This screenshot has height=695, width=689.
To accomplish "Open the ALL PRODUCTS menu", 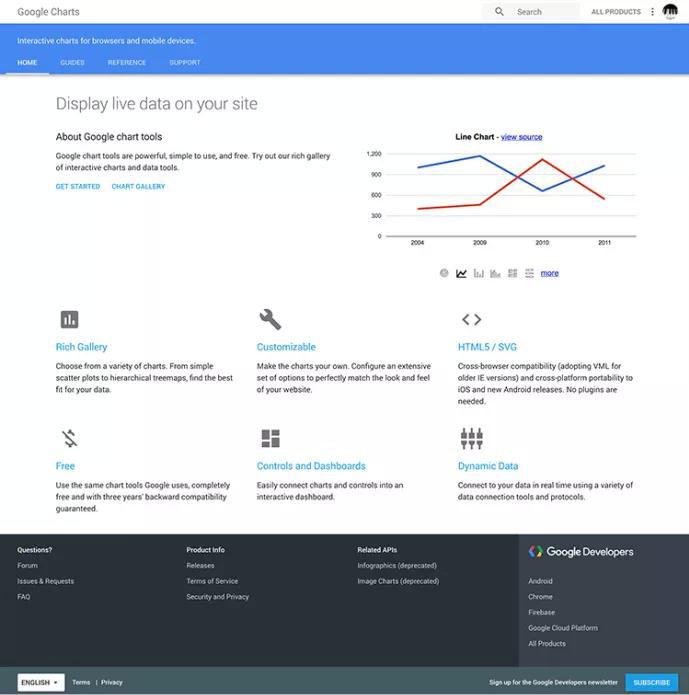I will click(x=616, y=12).
